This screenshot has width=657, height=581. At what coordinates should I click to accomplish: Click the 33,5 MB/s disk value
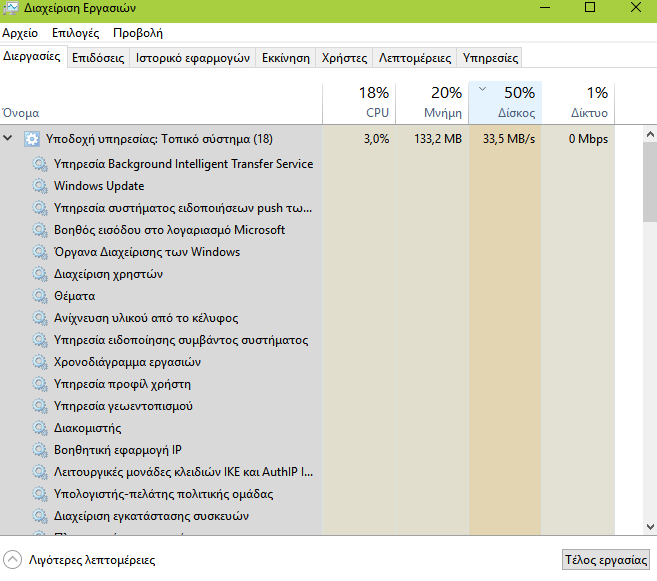point(509,139)
